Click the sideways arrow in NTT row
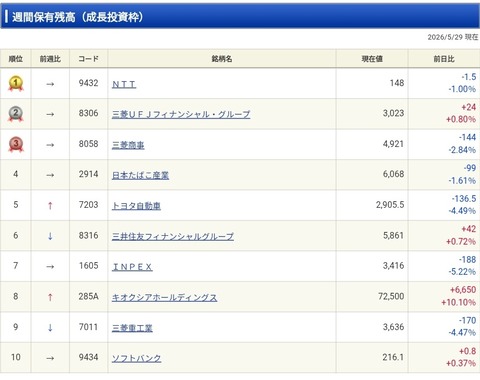Viewport: 480px width, 380px height. pyautogui.click(x=50, y=84)
